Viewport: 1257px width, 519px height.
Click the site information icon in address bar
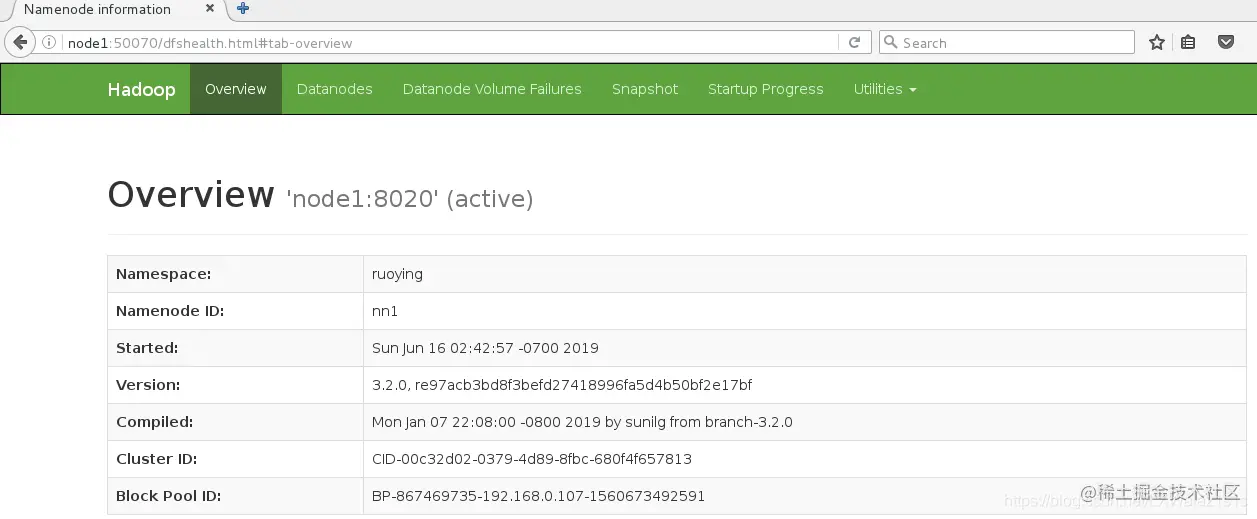49,43
